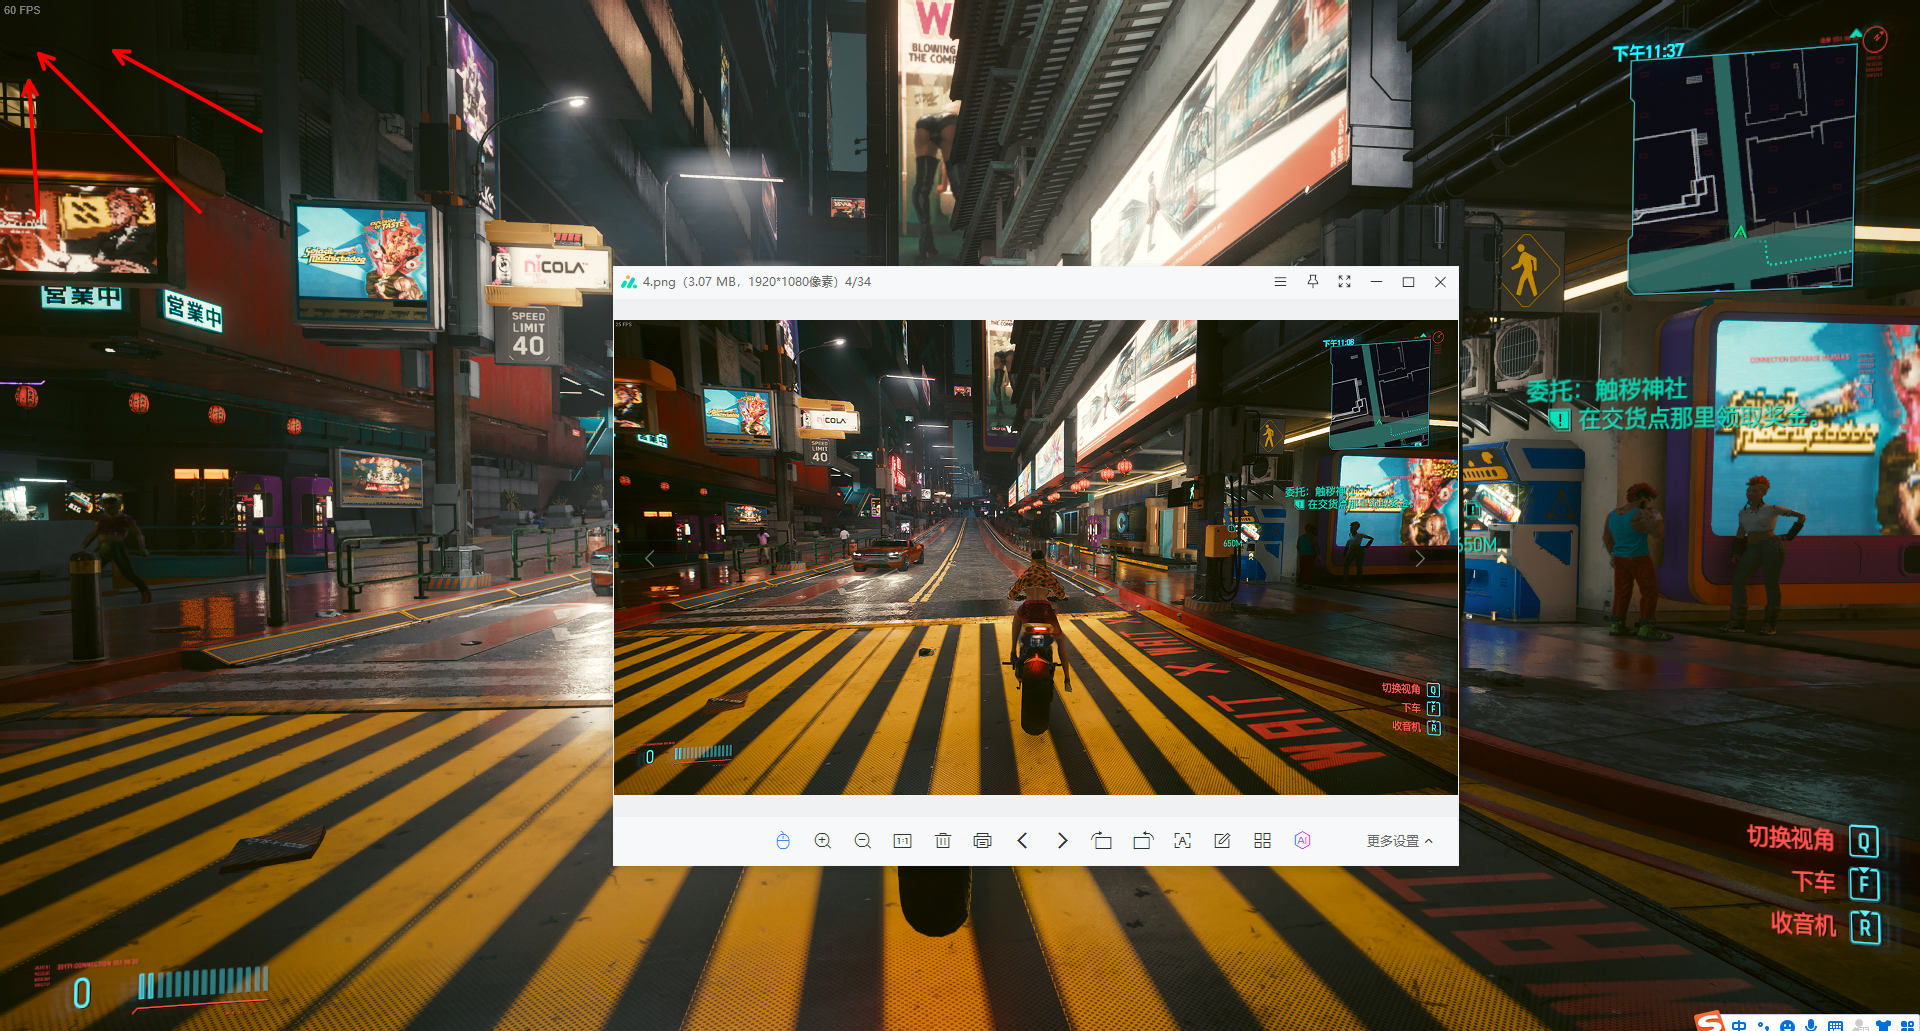This screenshot has width=1920, height=1031.
Task: Click the left overlay arrow on the image
Action: 650,558
